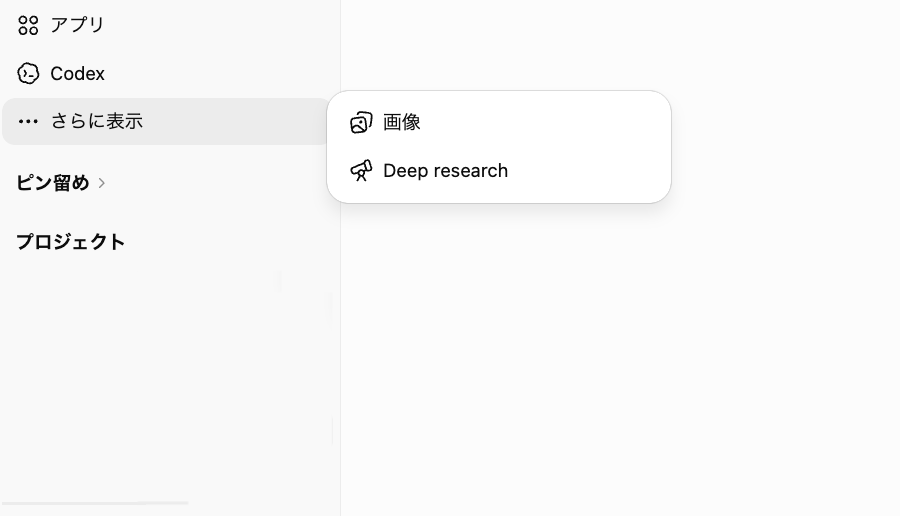Click the three-dot ellipsis icon
The image size is (900, 516).
coord(28,121)
